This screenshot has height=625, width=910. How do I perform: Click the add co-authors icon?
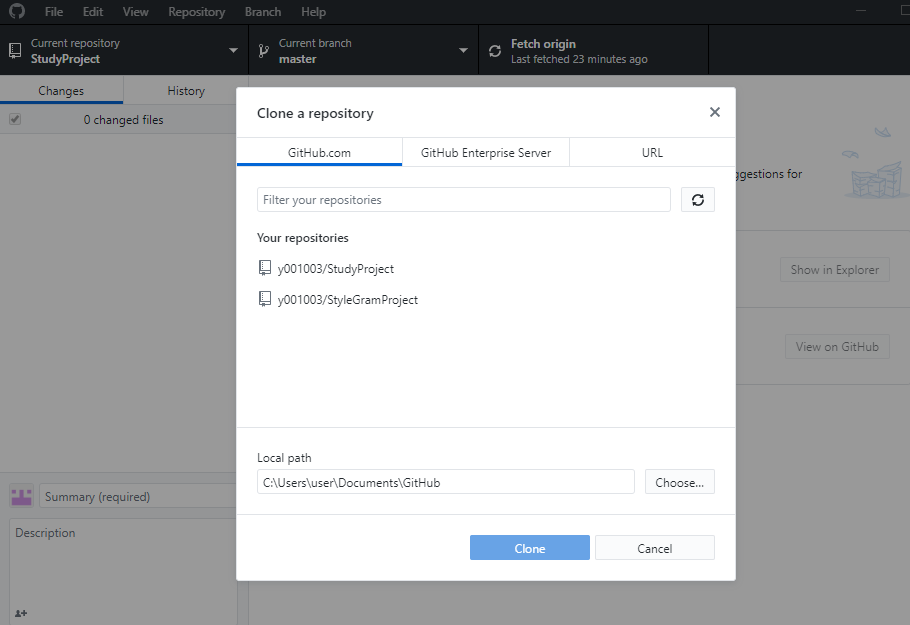[21, 613]
